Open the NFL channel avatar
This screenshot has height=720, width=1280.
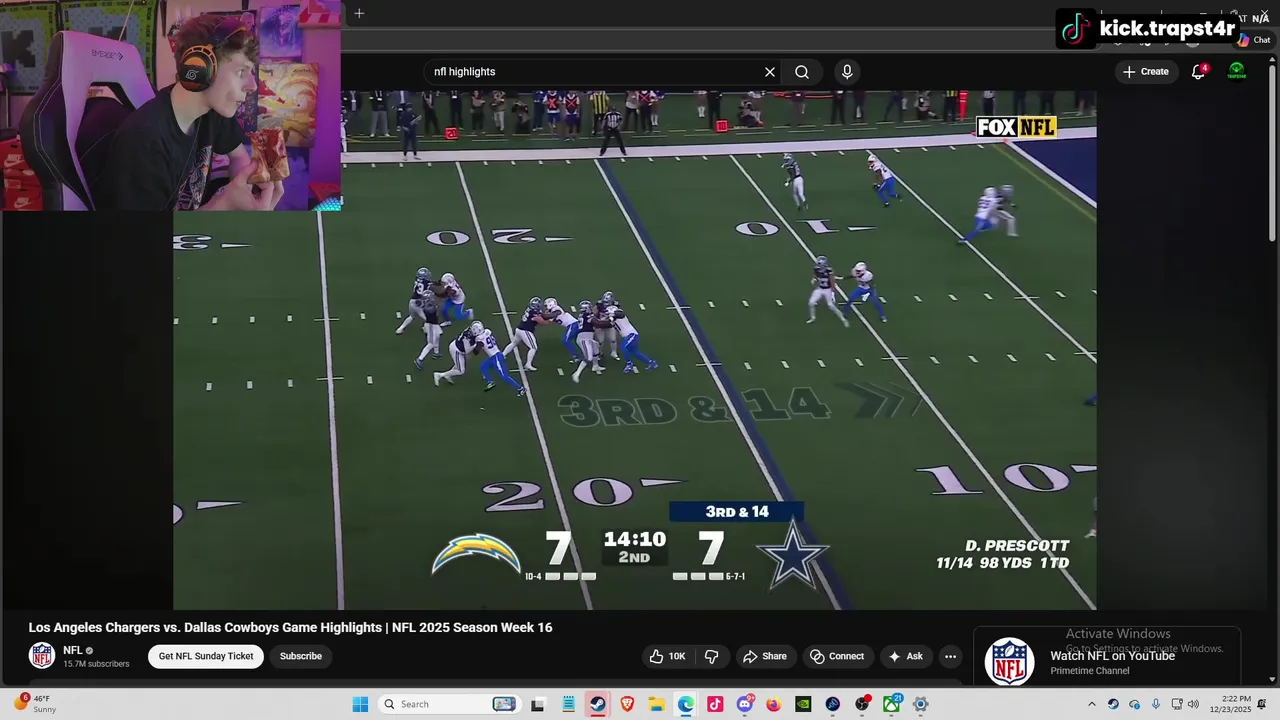42,655
